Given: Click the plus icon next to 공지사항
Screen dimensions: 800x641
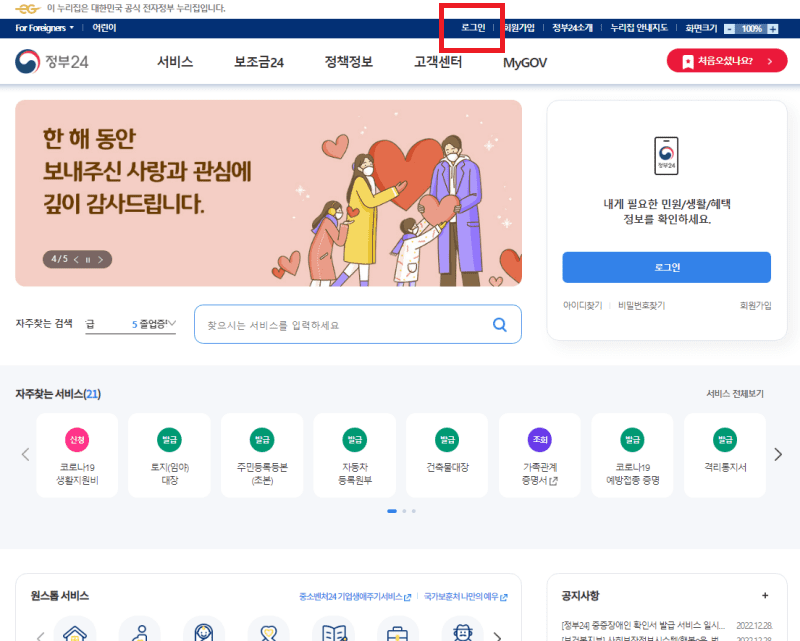Looking at the screenshot, I should 765,596.
